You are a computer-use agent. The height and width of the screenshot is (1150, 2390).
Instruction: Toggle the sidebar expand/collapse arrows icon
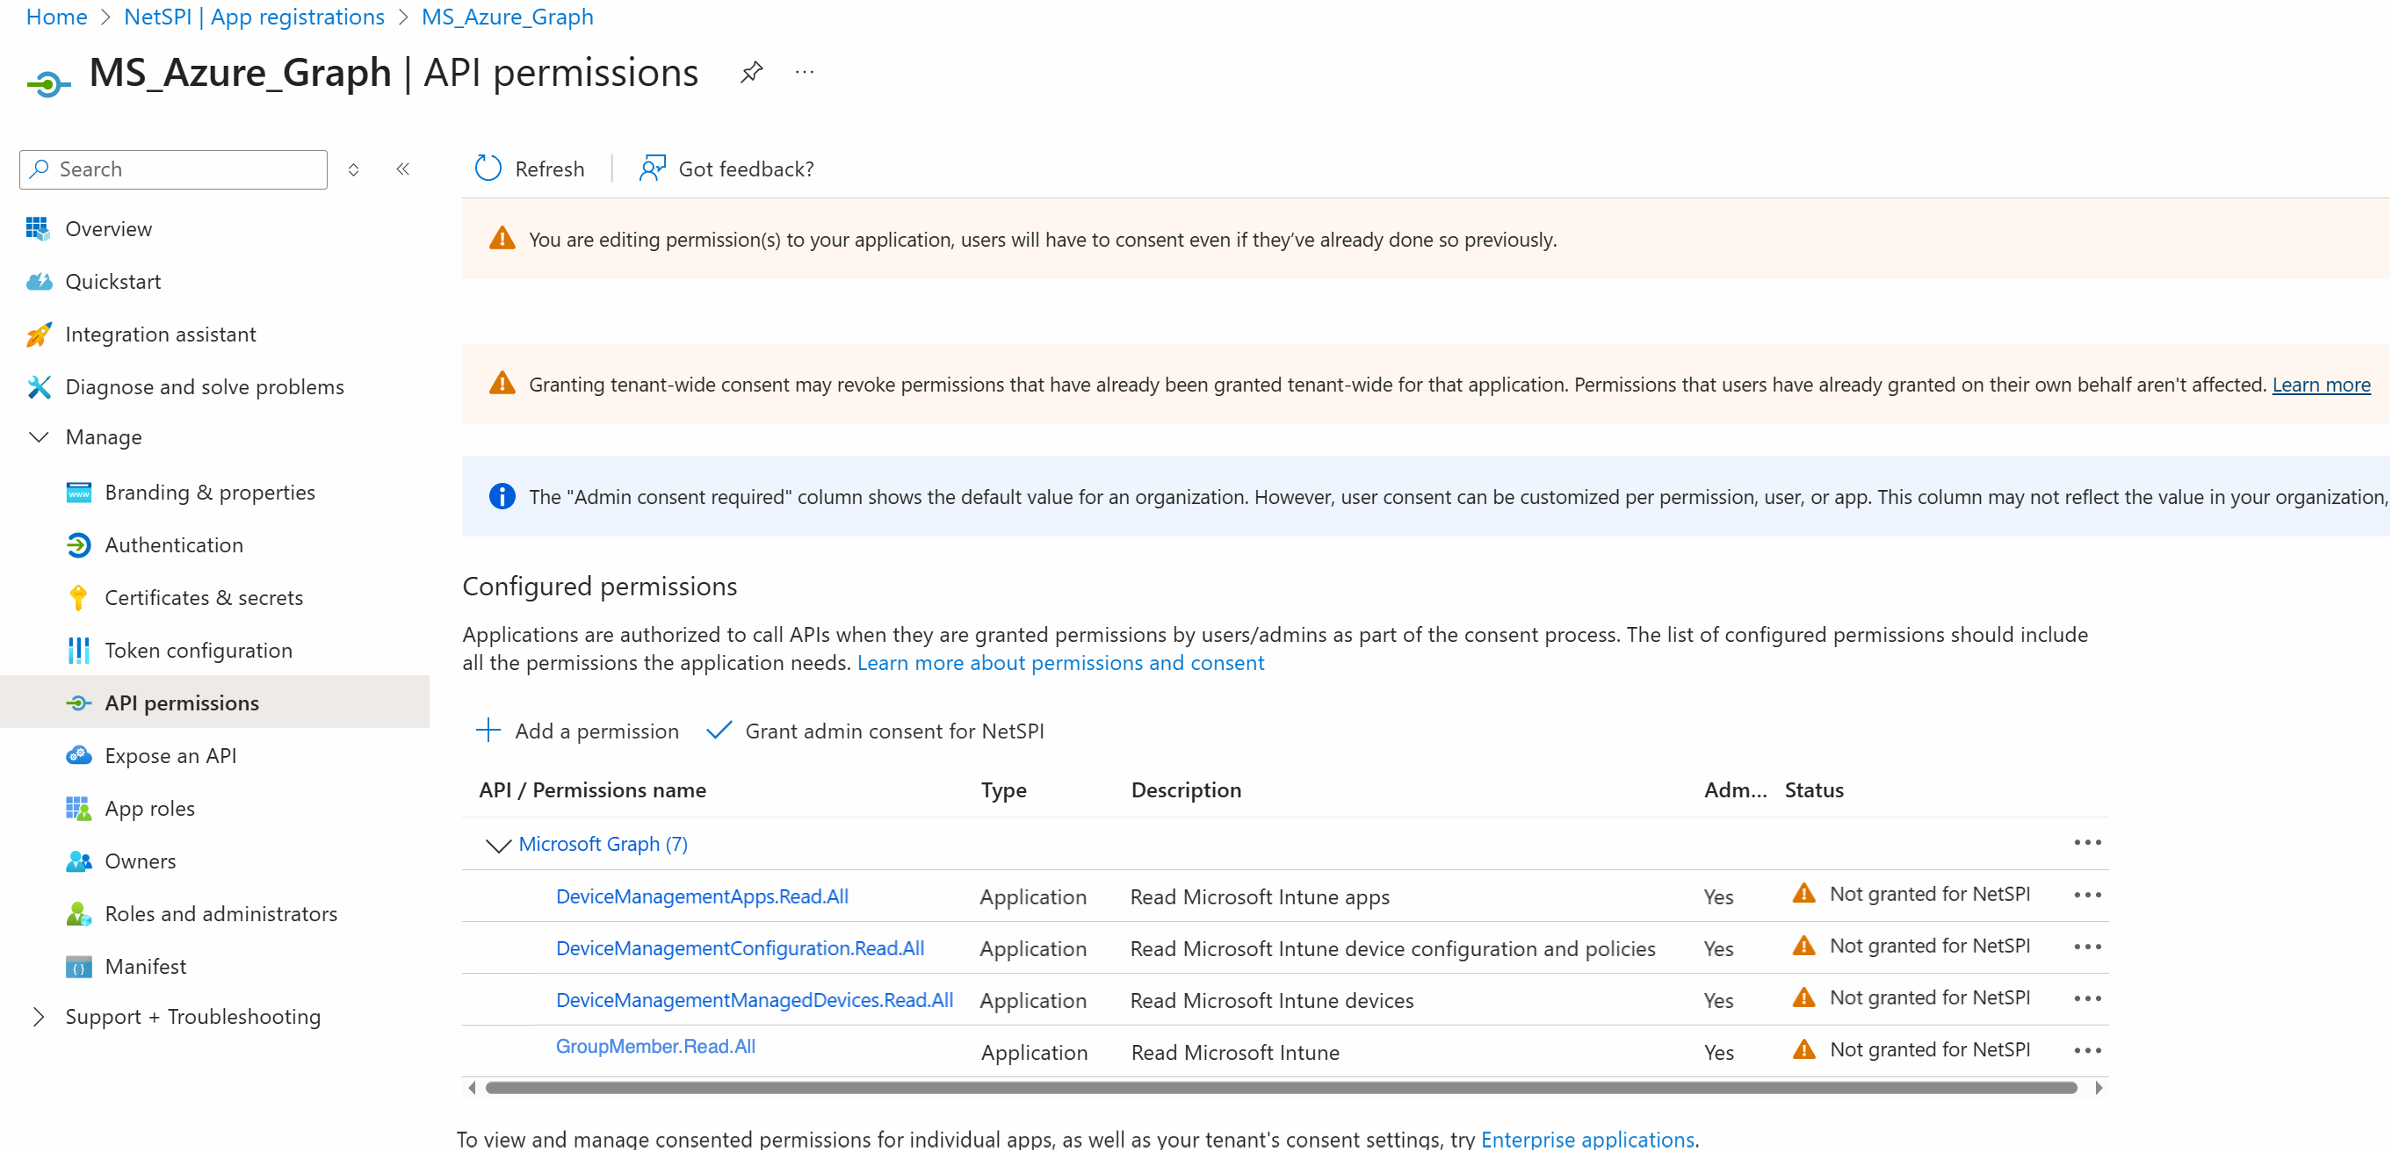tap(354, 169)
